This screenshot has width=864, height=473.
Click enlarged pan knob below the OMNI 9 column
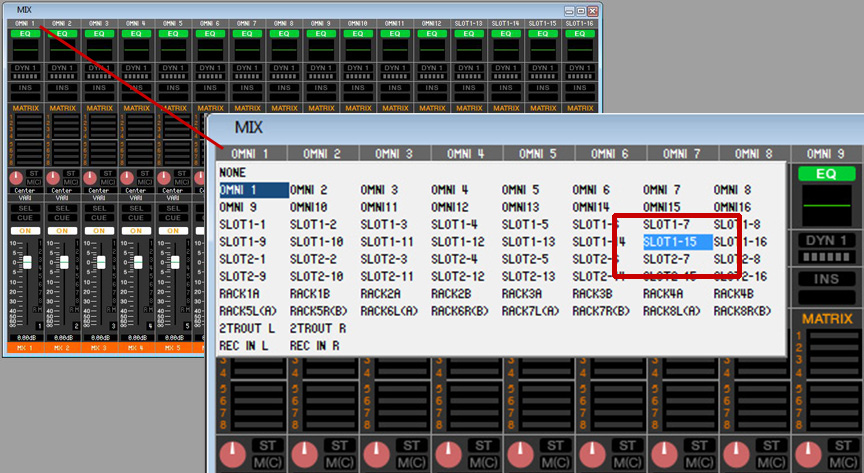pyautogui.click(x=808, y=455)
